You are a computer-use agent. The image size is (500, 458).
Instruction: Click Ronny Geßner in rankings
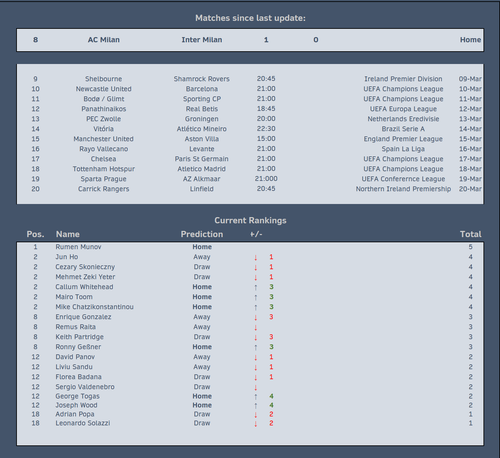coord(78,347)
